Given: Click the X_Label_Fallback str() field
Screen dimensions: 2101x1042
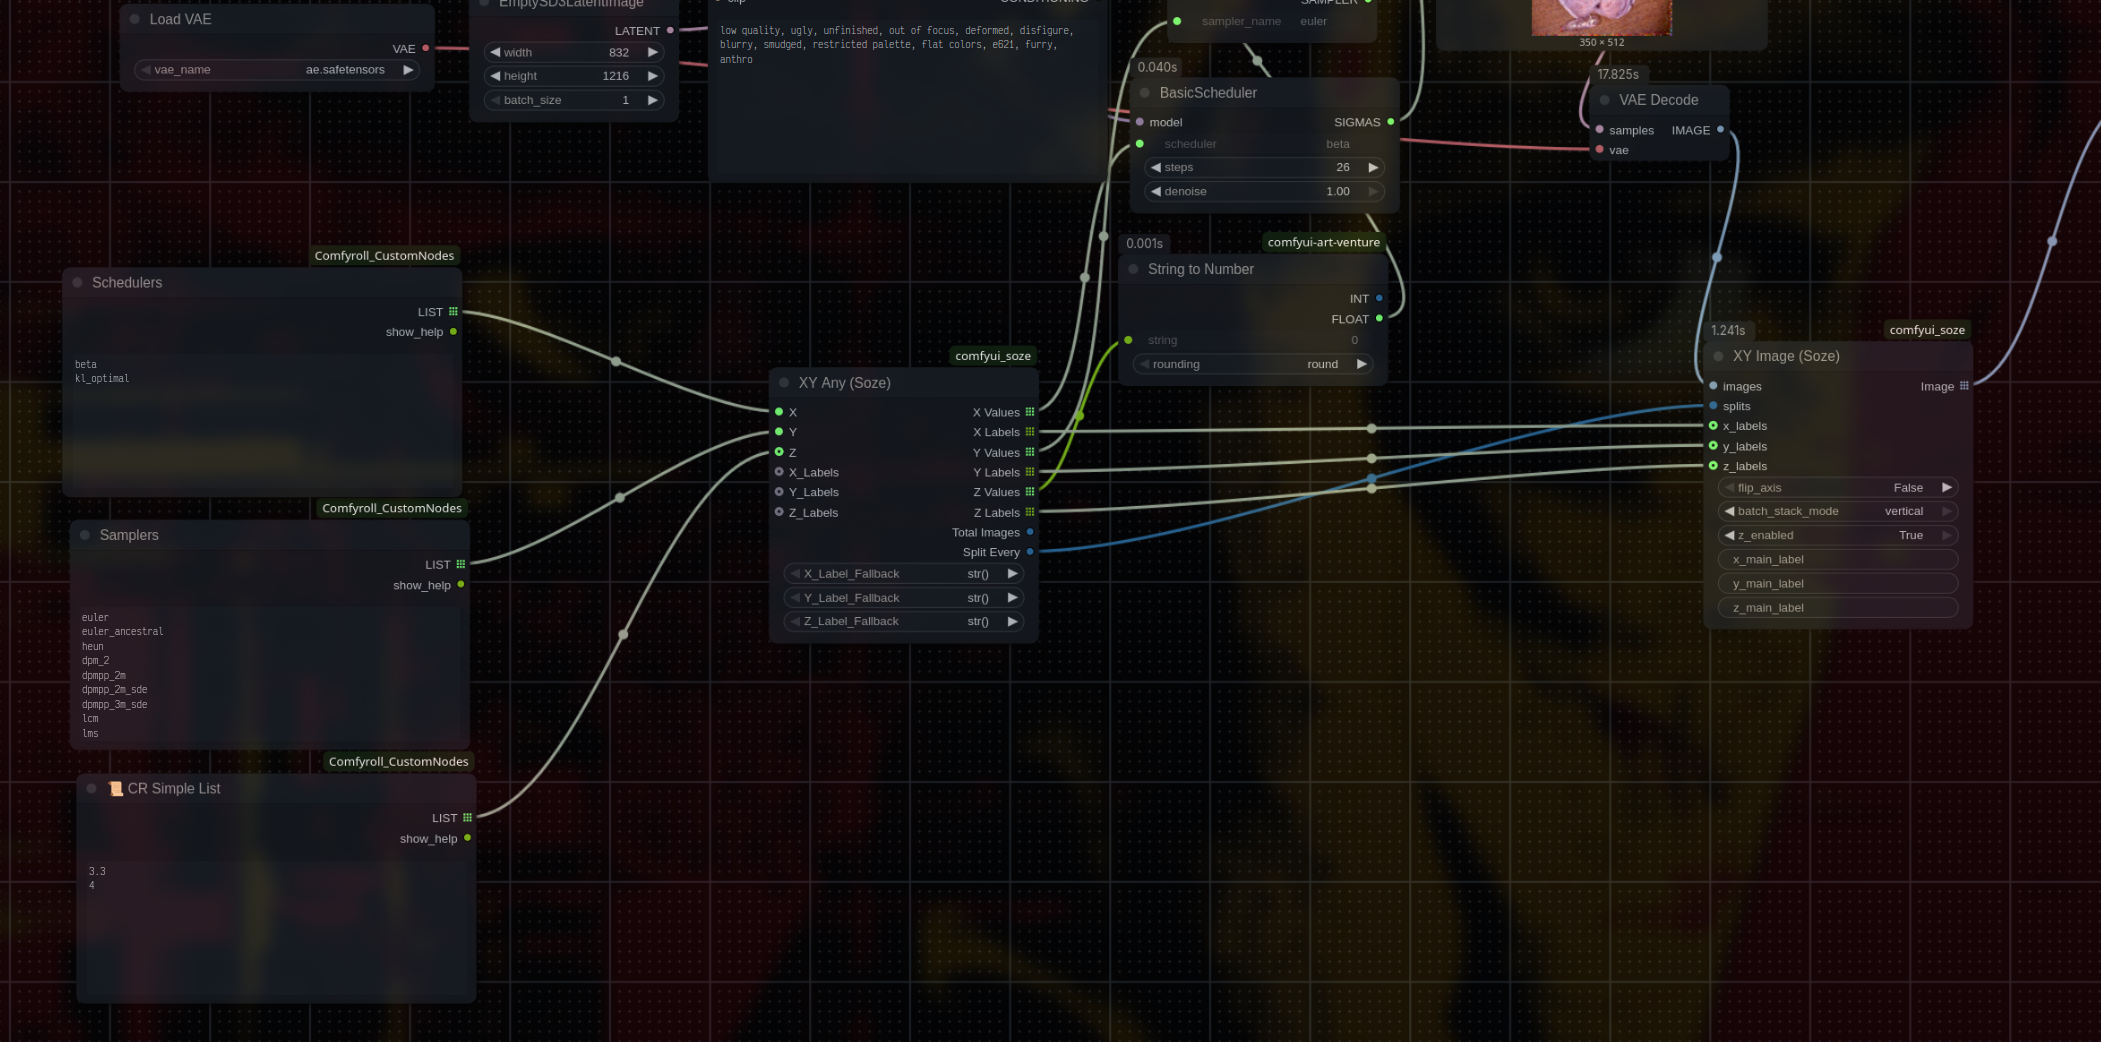Looking at the screenshot, I should pos(904,574).
